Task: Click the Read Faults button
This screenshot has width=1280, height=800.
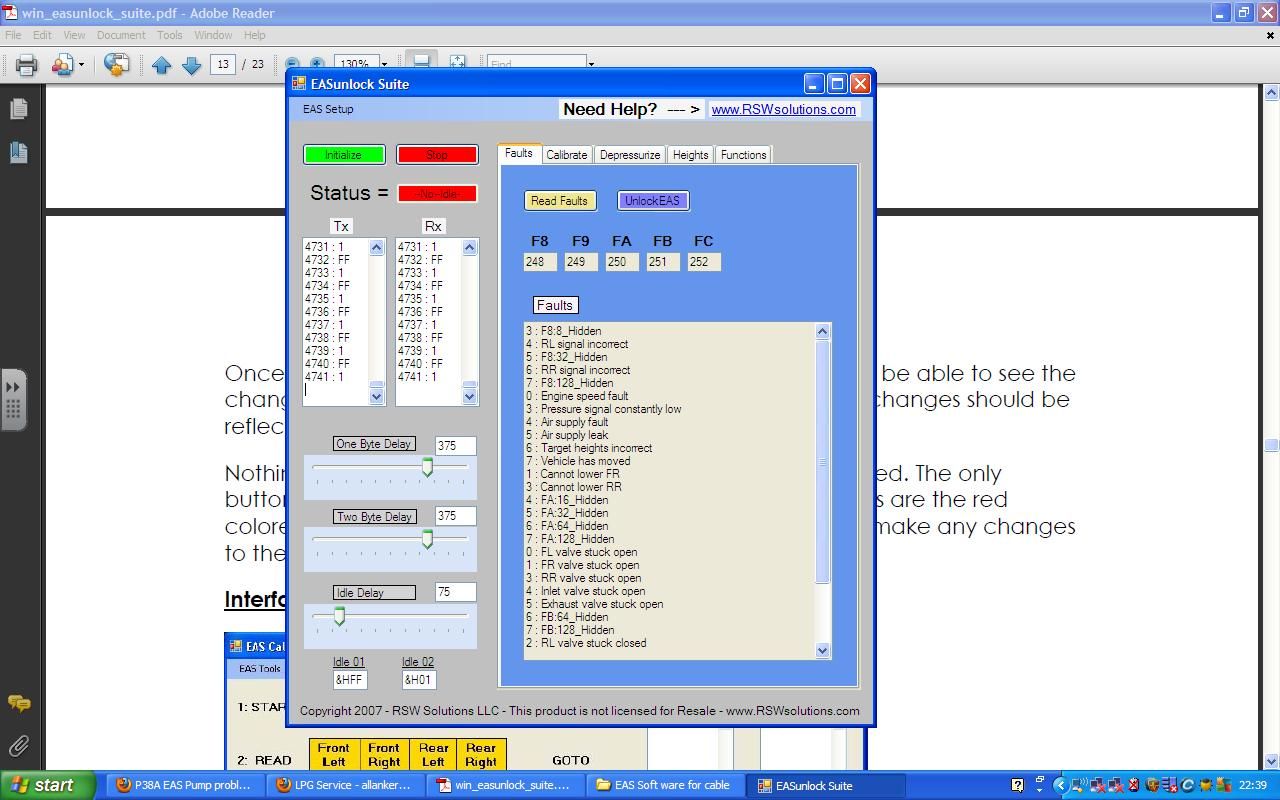Action: pyautogui.click(x=560, y=201)
